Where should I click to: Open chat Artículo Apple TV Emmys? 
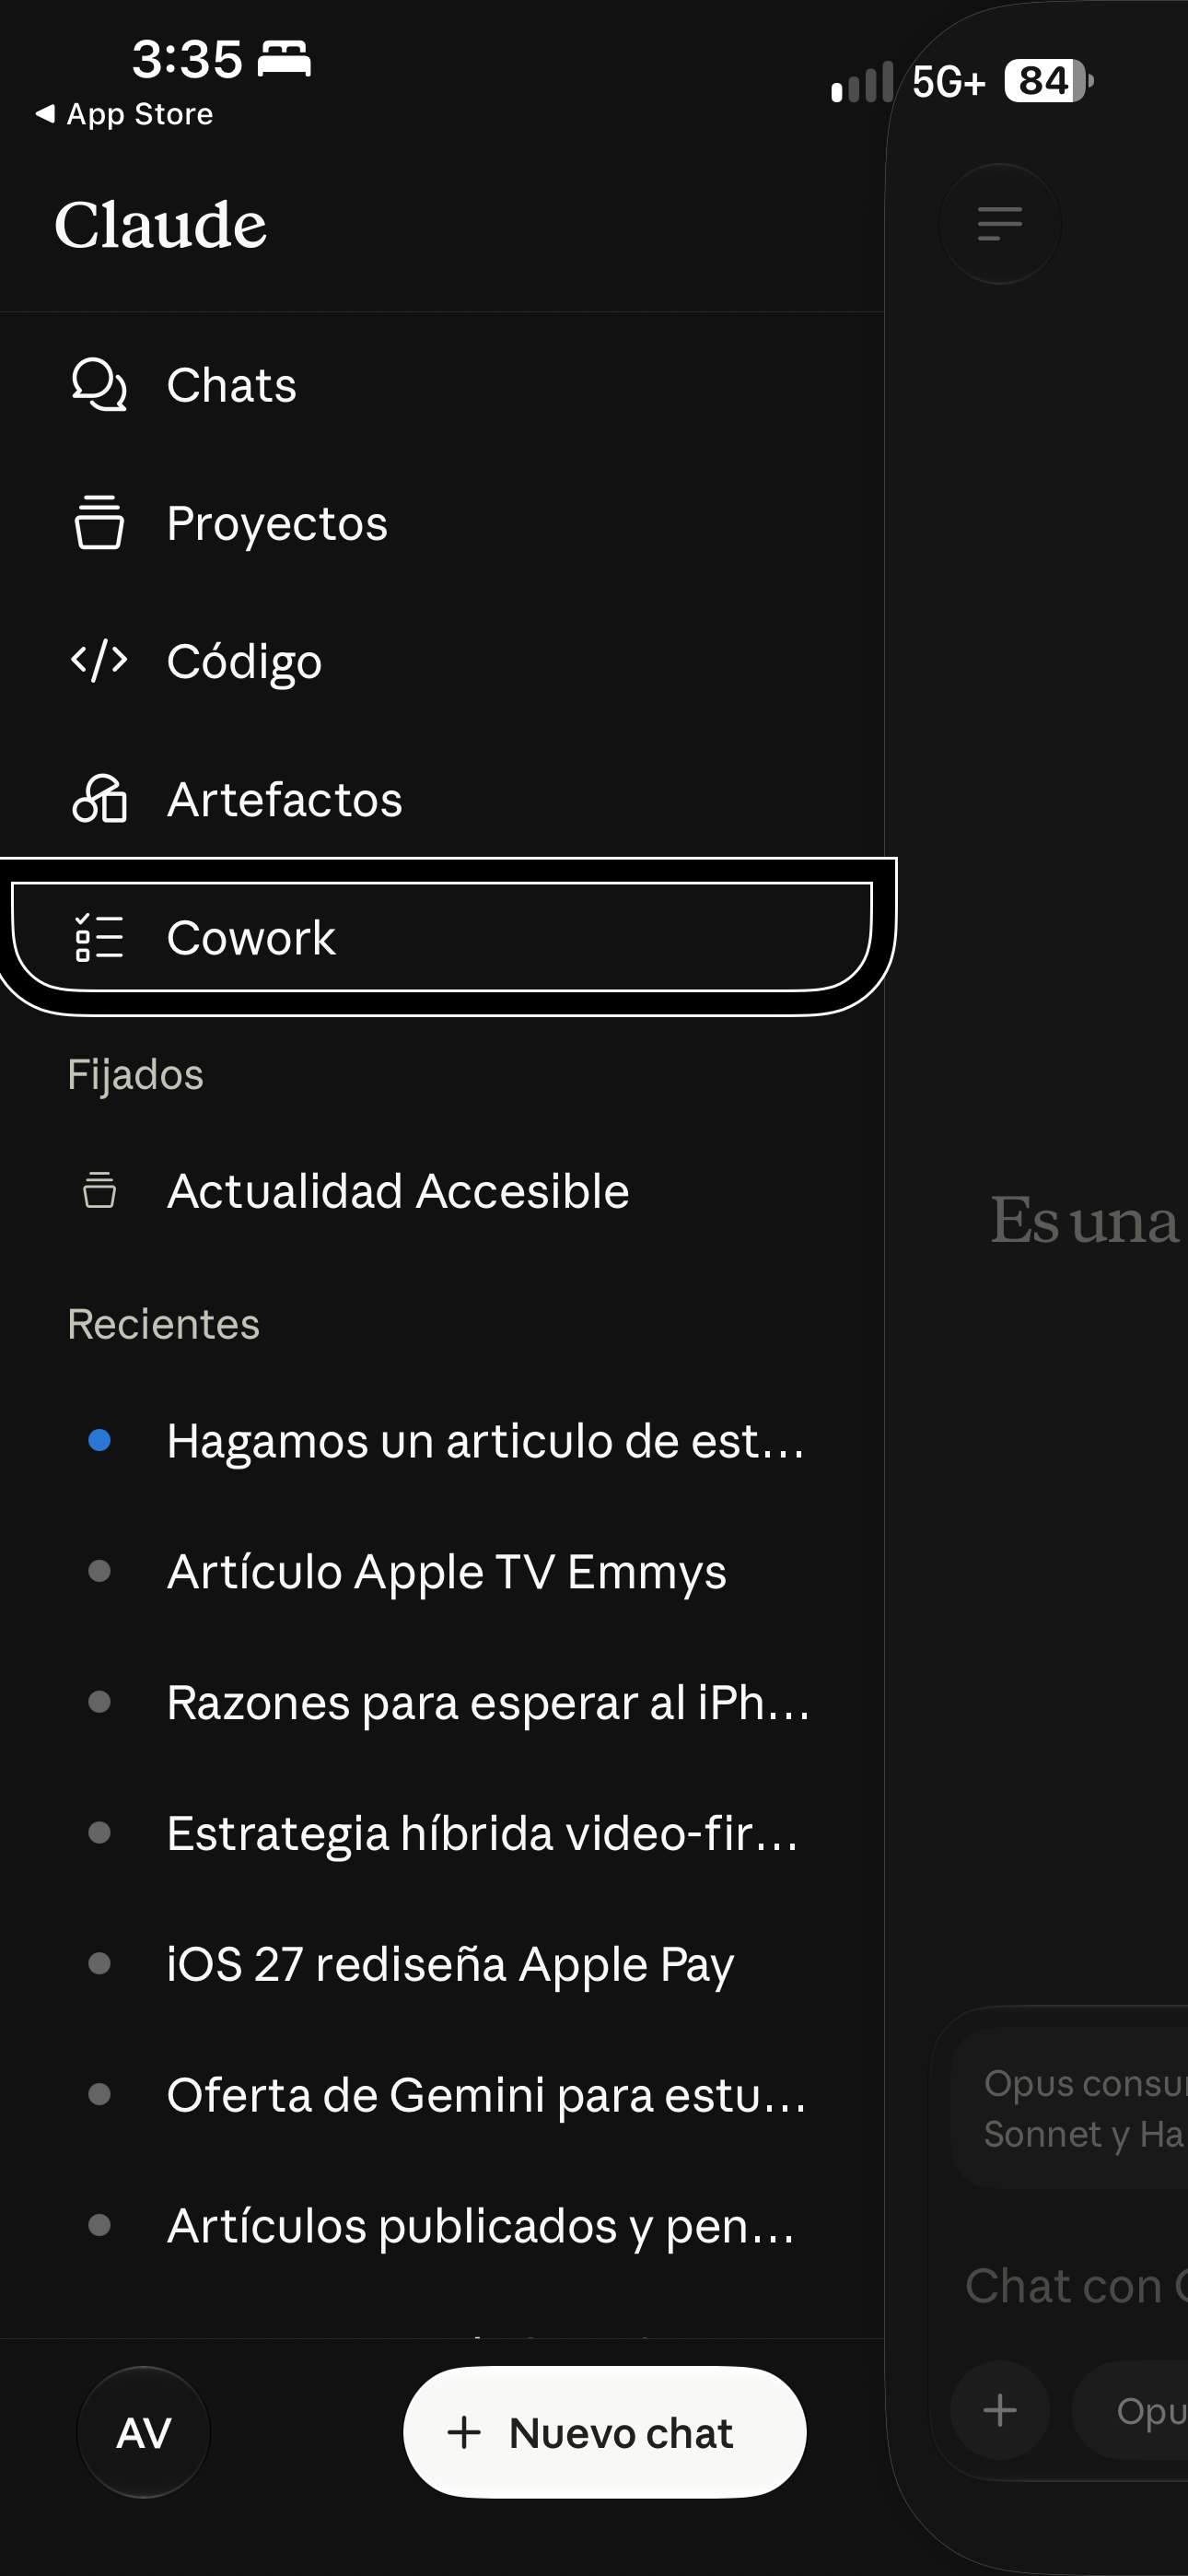coord(442,1571)
